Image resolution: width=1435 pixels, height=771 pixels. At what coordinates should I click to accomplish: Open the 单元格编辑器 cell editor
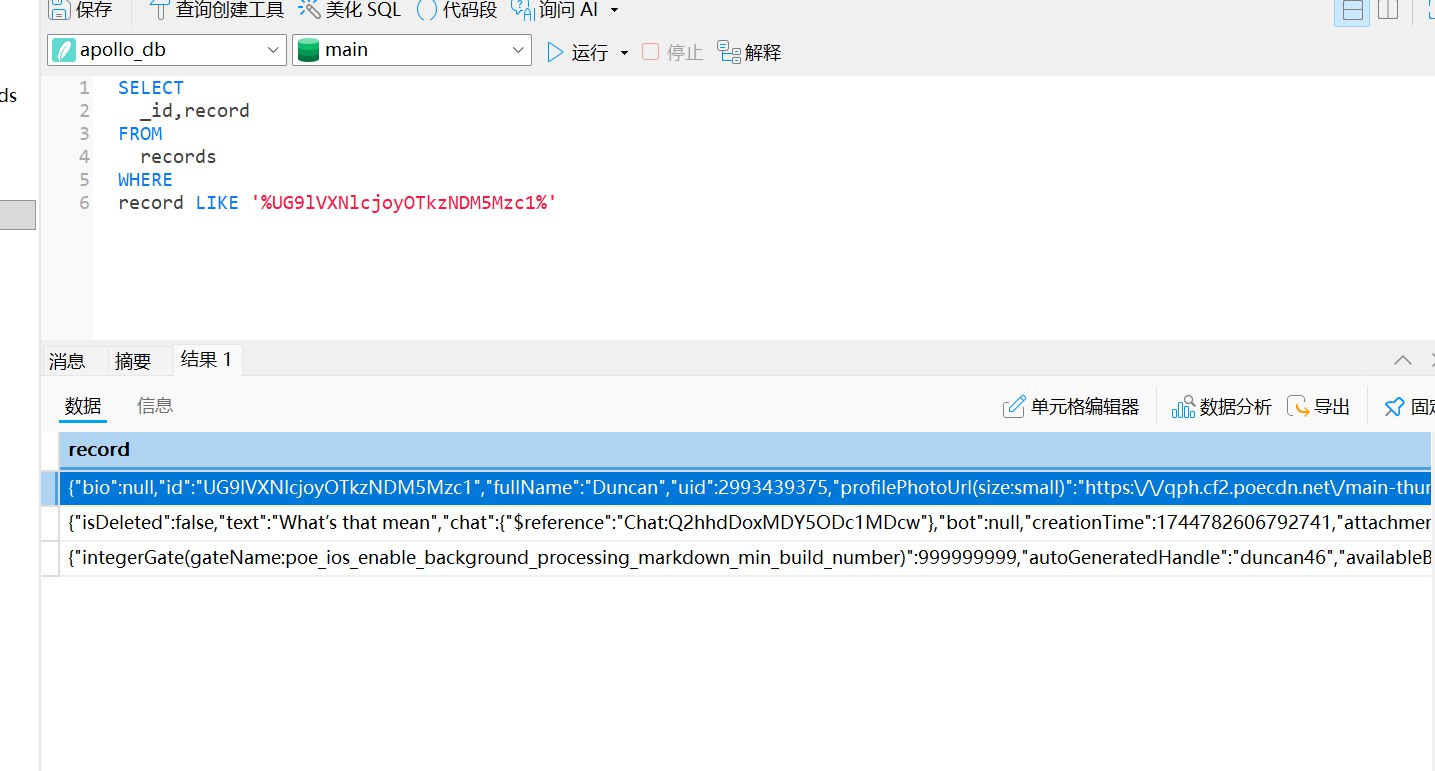pos(1072,406)
